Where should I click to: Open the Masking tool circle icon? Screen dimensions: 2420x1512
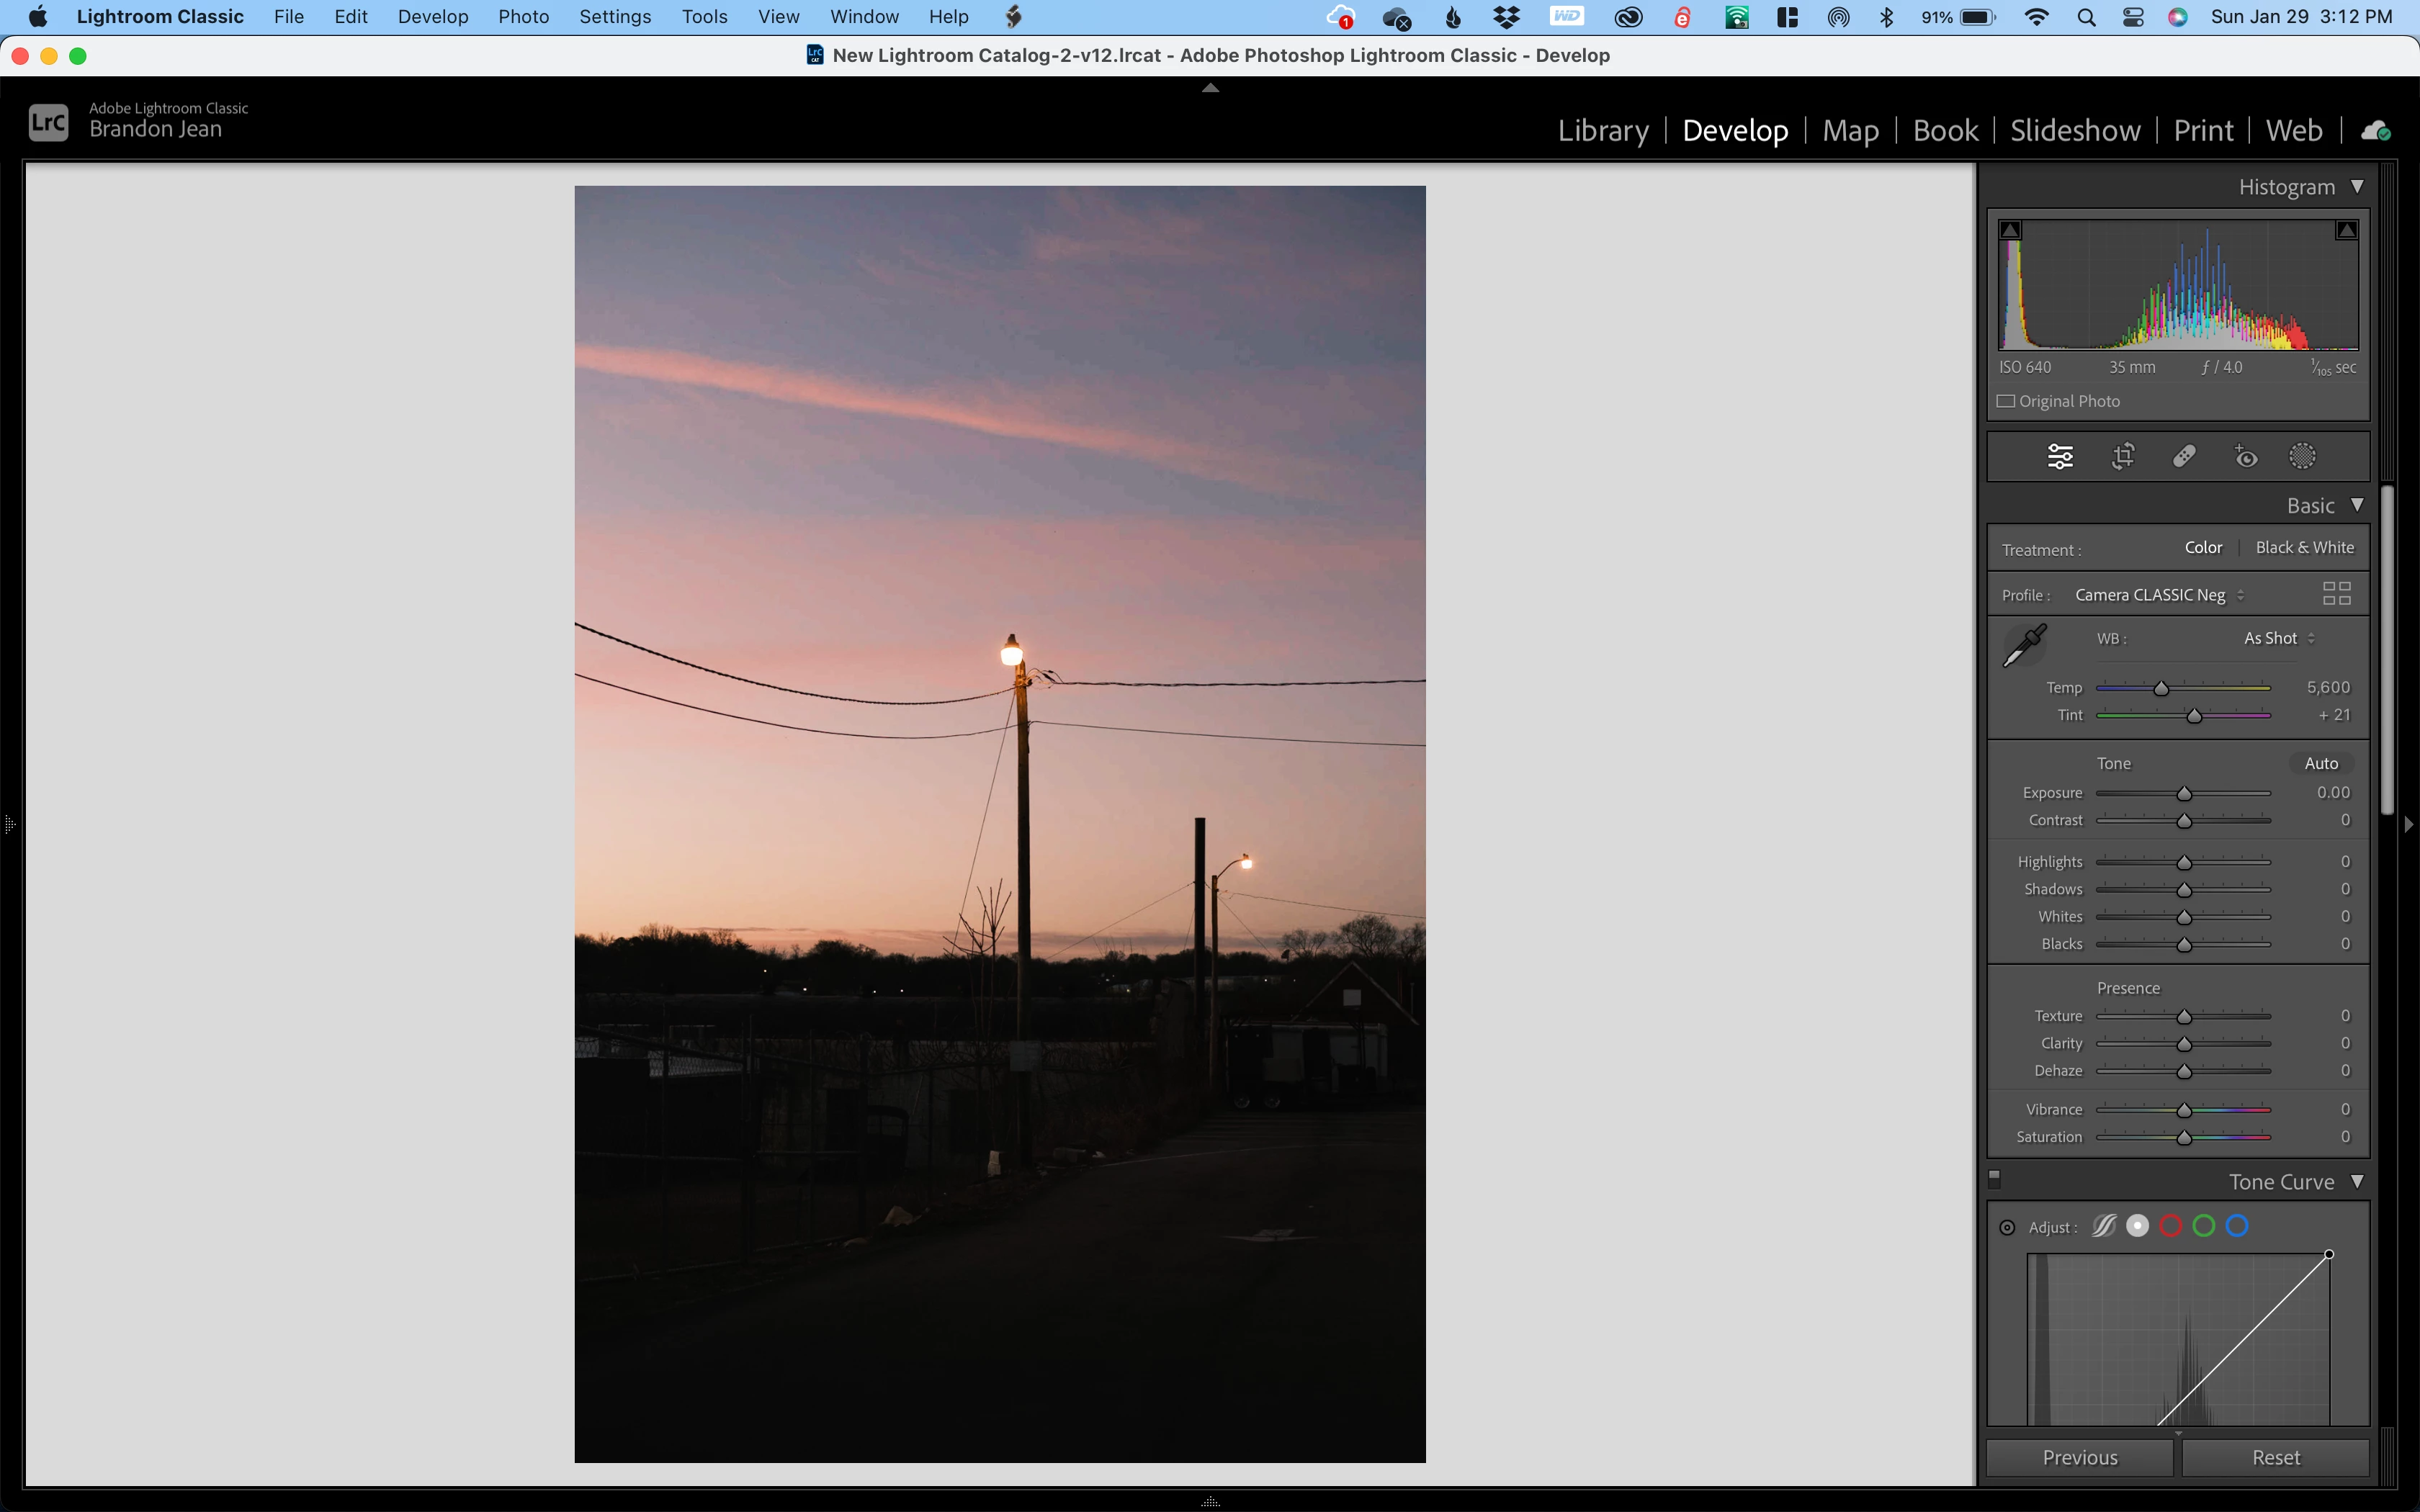[2302, 457]
